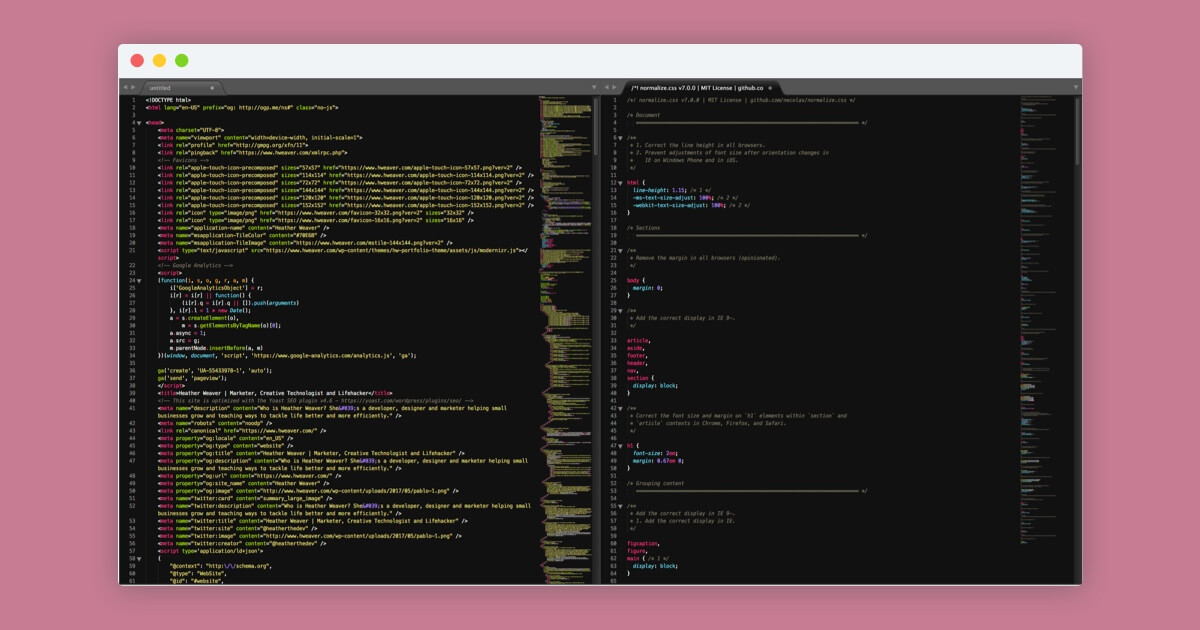Screen dimensions: 1200x630
Task: Click the 'figcaption,' selector
Action: click(642, 543)
